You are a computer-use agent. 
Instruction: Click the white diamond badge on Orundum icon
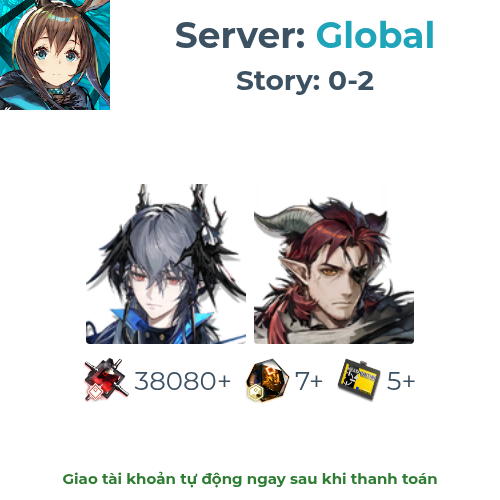(x=95, y=390)
